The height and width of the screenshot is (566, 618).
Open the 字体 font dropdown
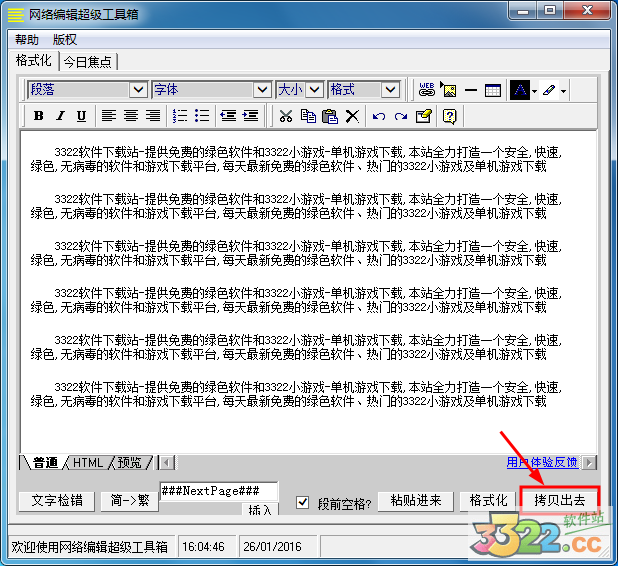(x=262, y=90)
